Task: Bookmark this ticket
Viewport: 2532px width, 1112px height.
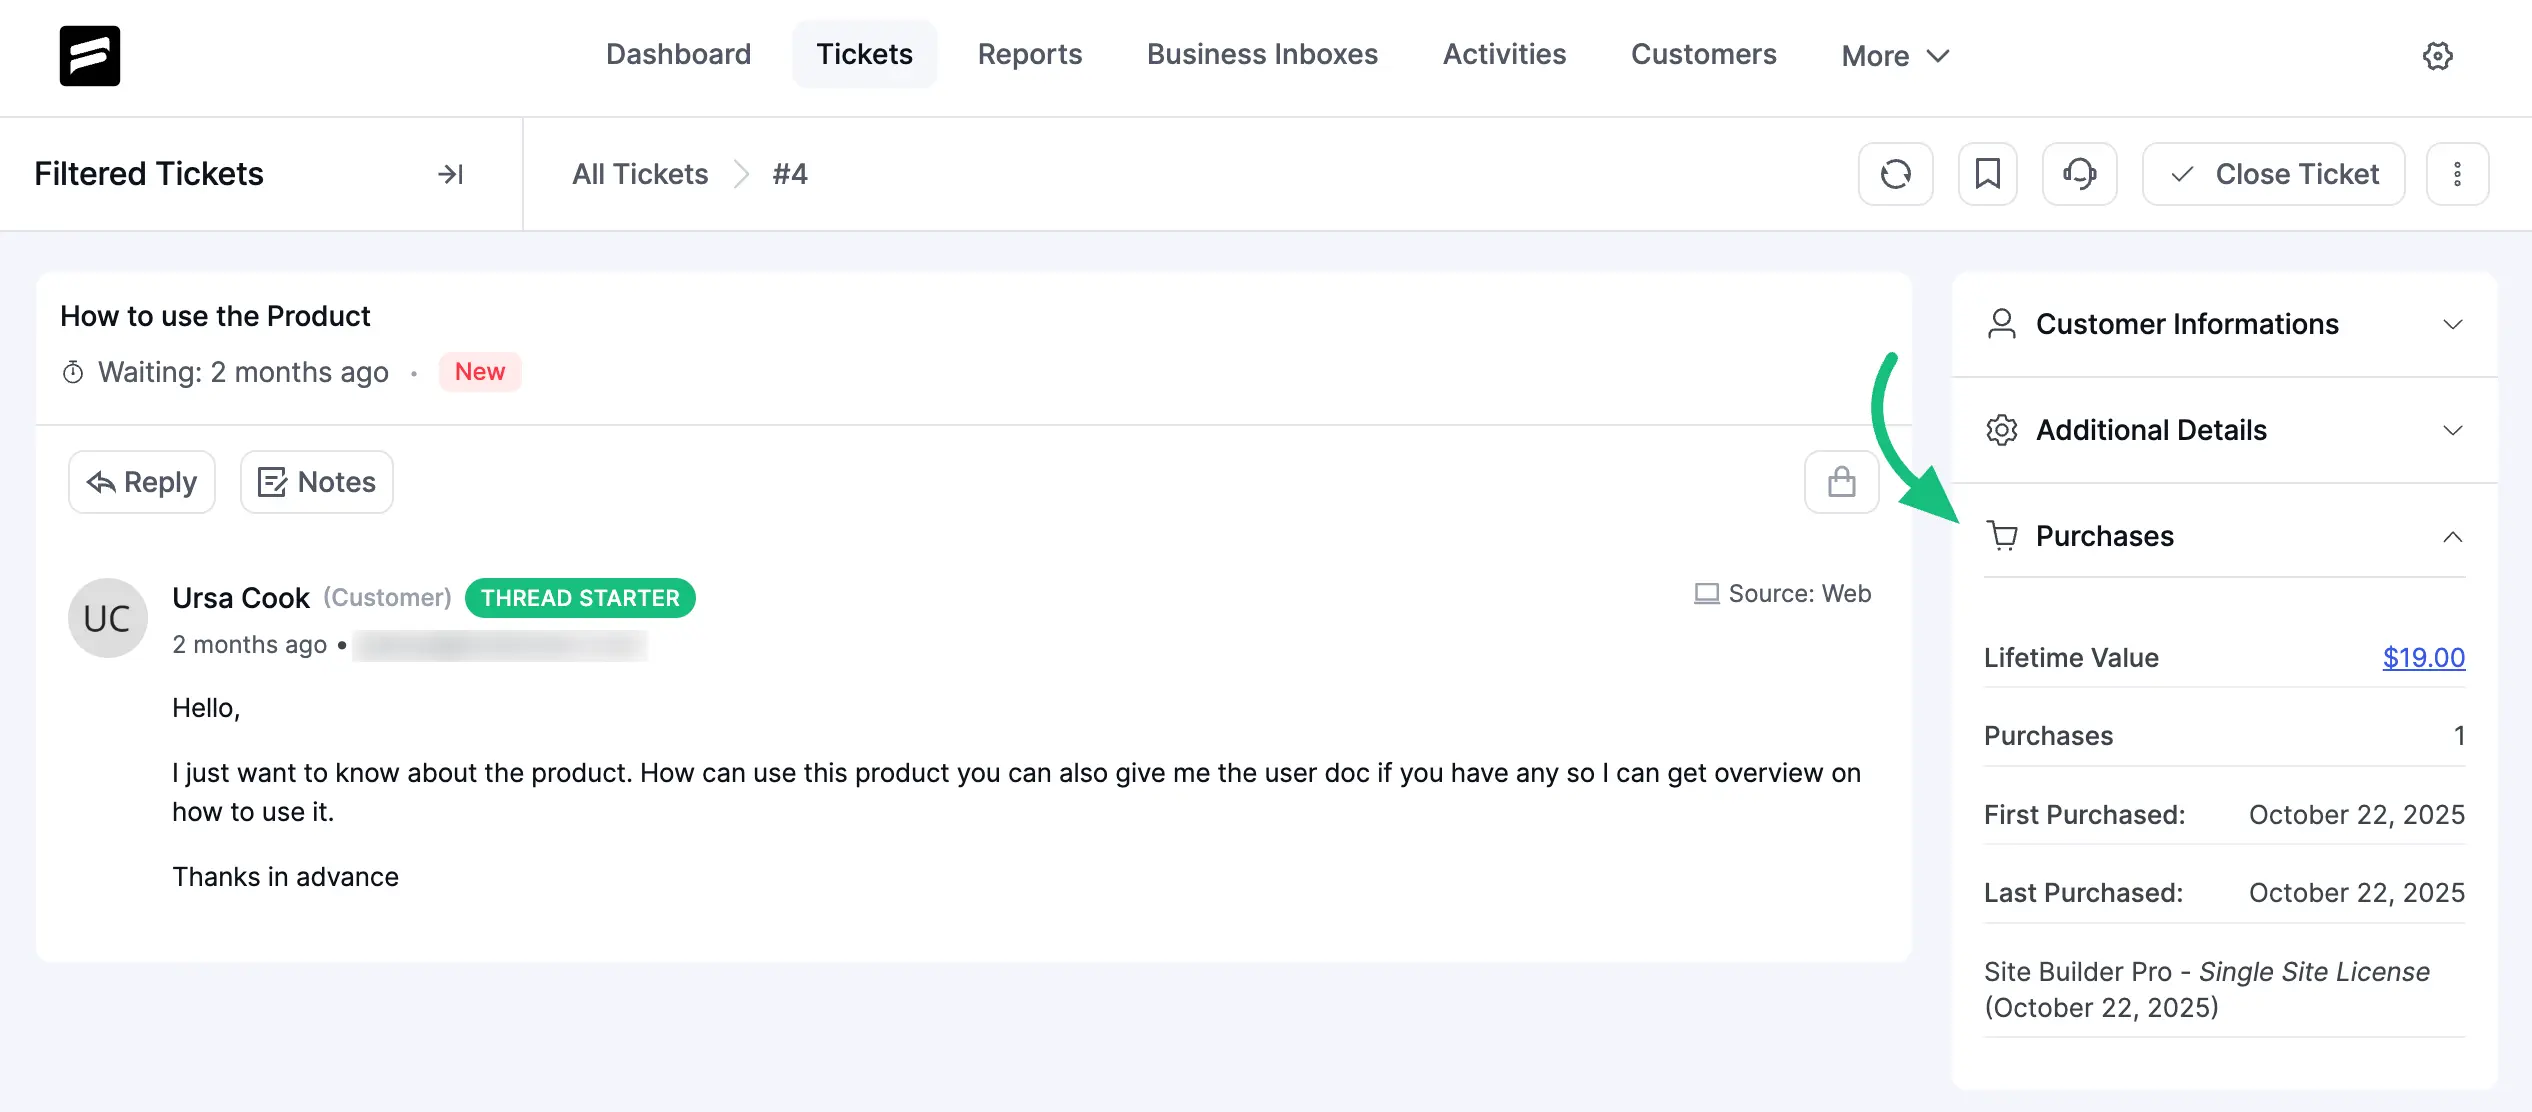Action: coord(1987,174)
